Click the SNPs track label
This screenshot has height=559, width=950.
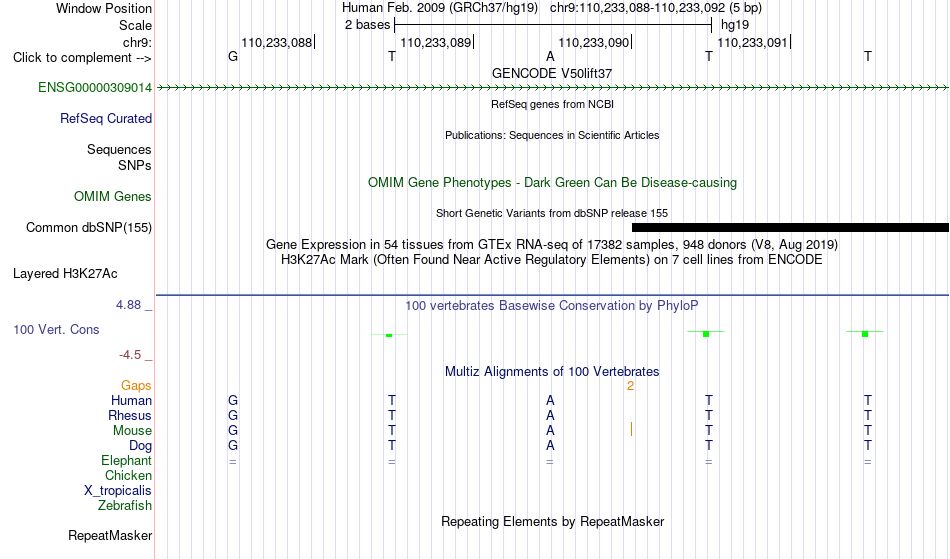[x=135, y=165]
